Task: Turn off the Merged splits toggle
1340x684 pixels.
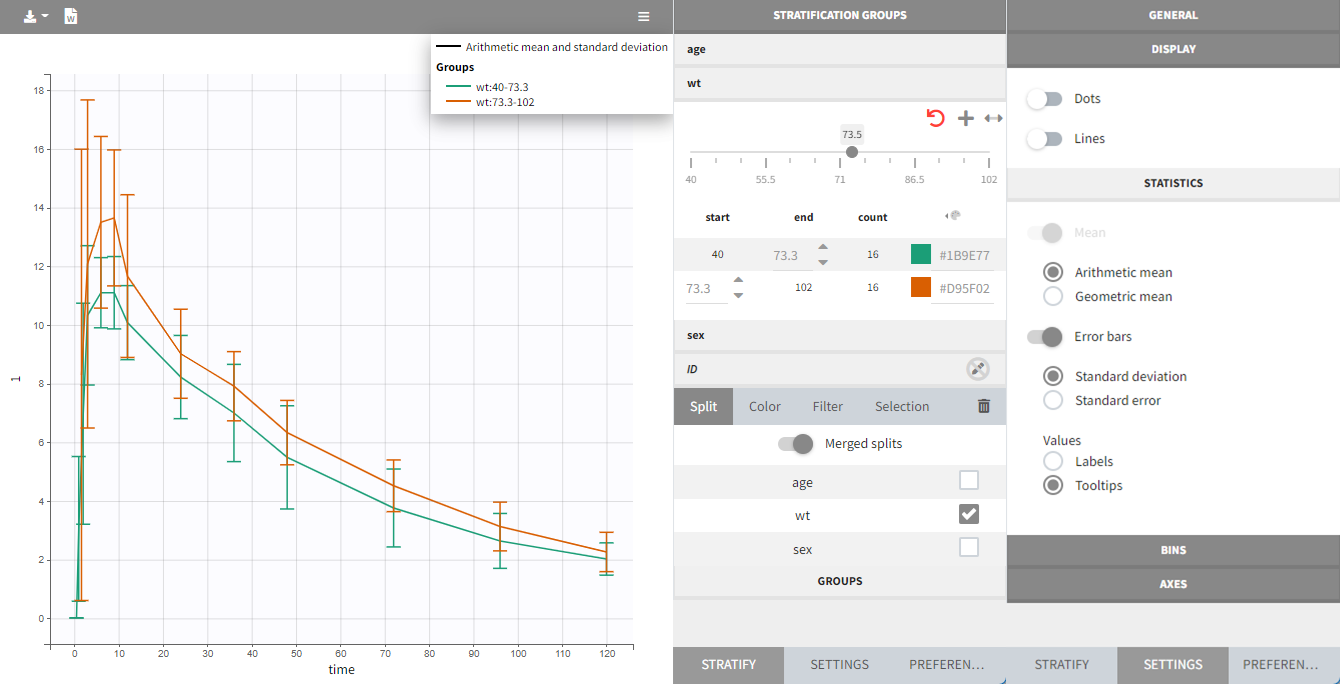Action: [795, 443]
